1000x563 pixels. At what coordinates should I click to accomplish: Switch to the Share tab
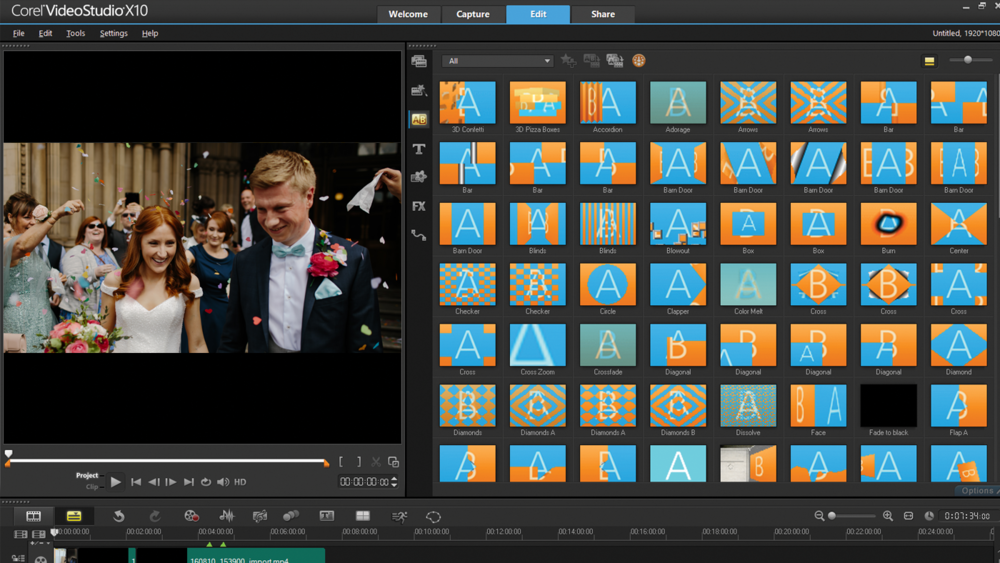(x=603, y=14)
